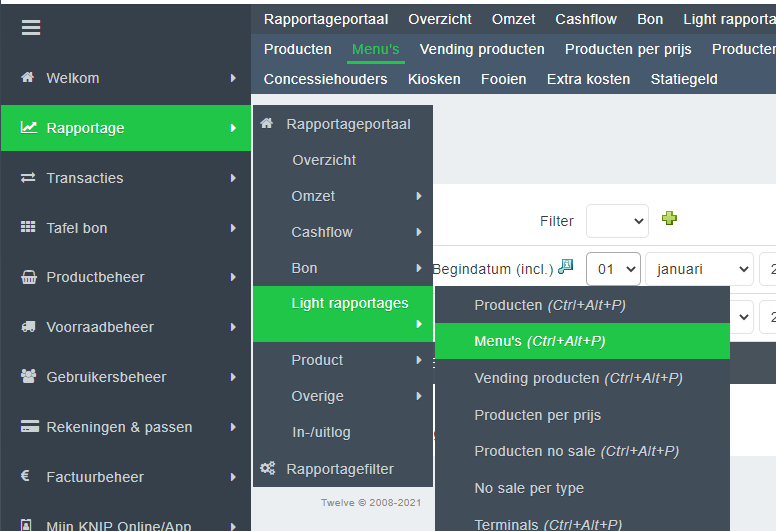Open In-/uitlog report menu entry
776x531 pixels.
[320, 432]
